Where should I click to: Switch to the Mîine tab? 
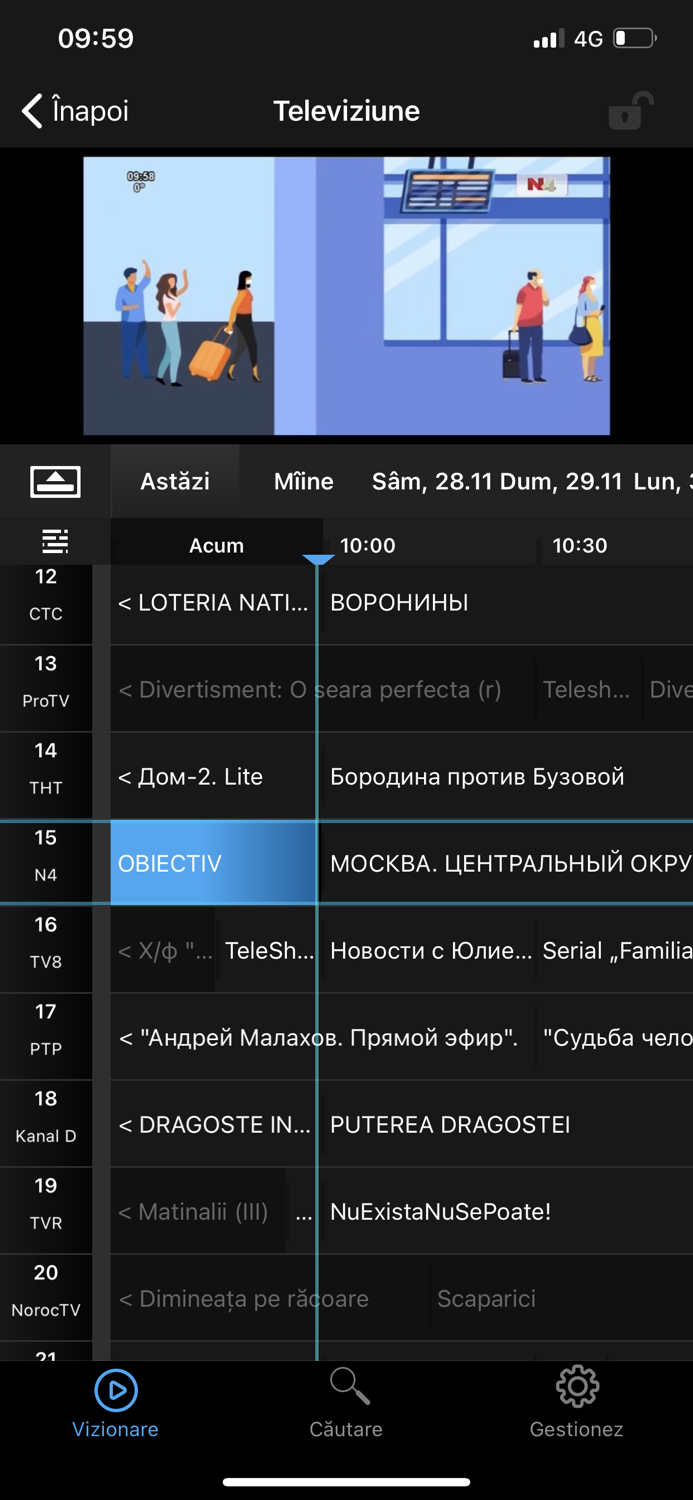tap(304, 481)
